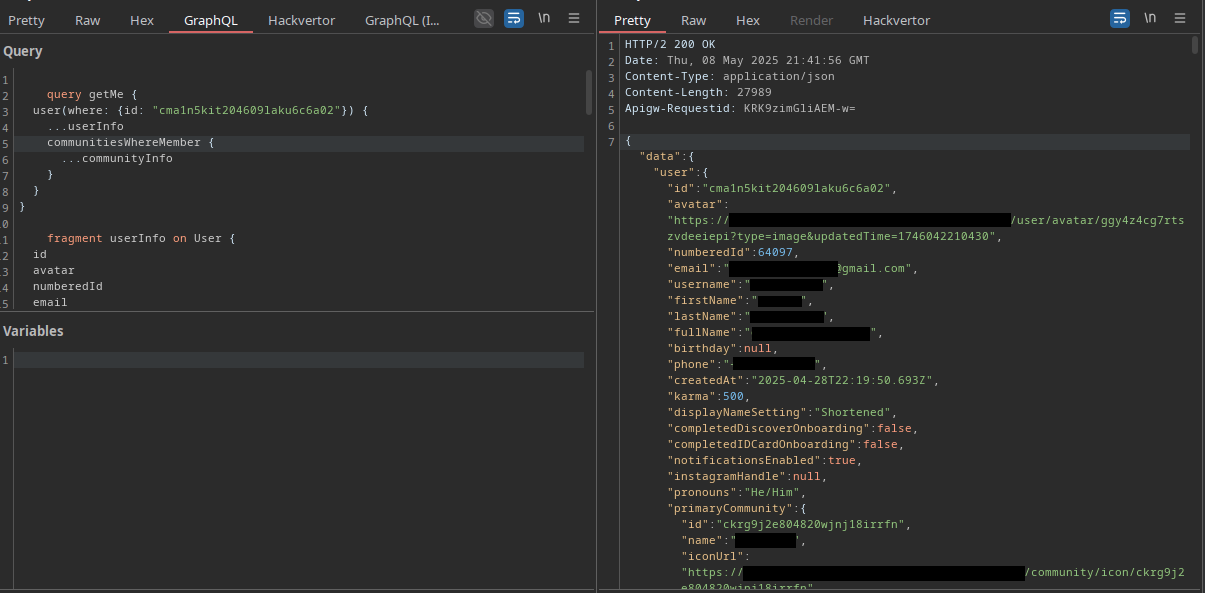Toggle line wrap in response panel
Image resolution: width=1205 pixels, height=593 pixels.
(1120, 18)
